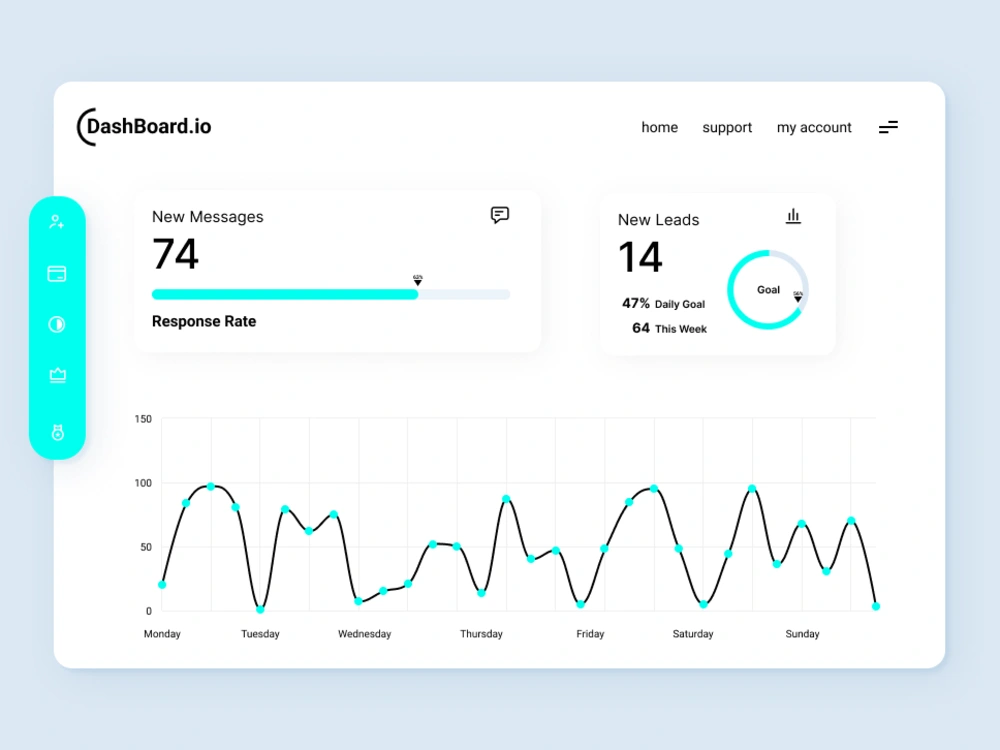The width and height of the screenshot is (1000, 750).
Task: Go to the home page
Action: [x=659, y=128]
